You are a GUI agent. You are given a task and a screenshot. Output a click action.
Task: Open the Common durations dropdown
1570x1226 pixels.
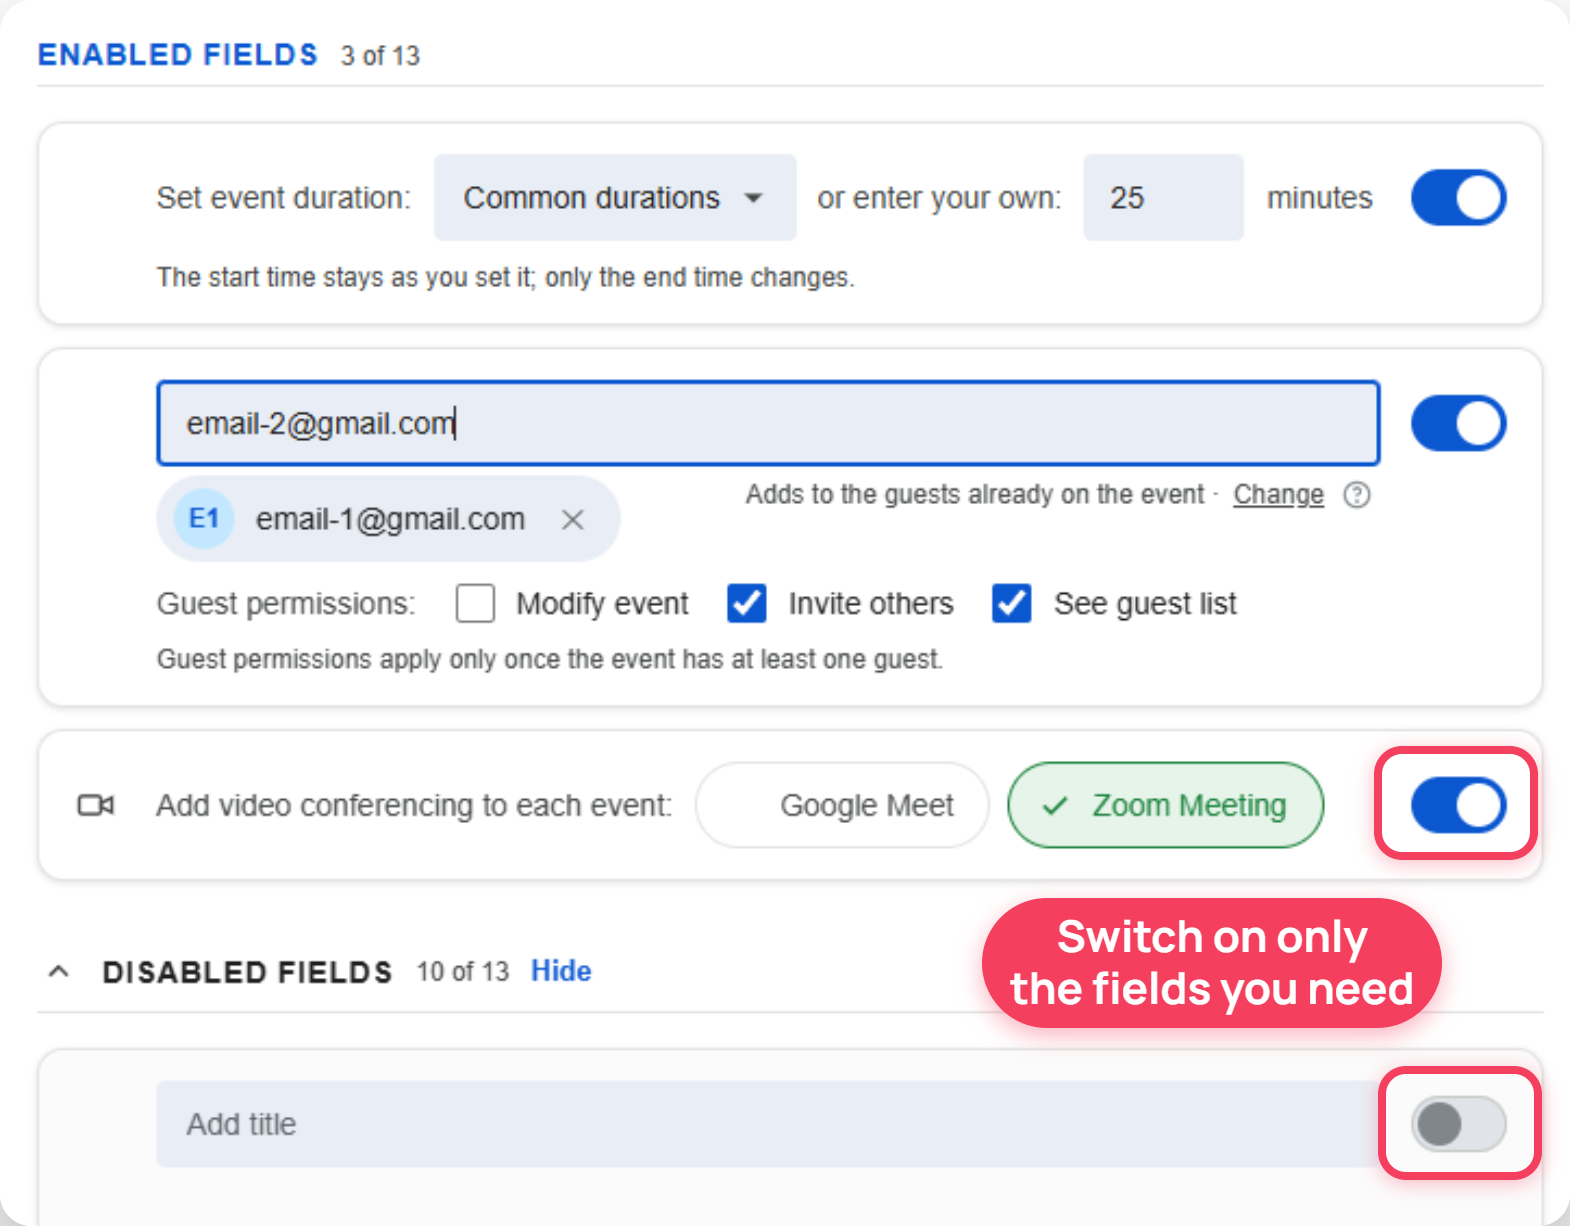tap(615, 197)
